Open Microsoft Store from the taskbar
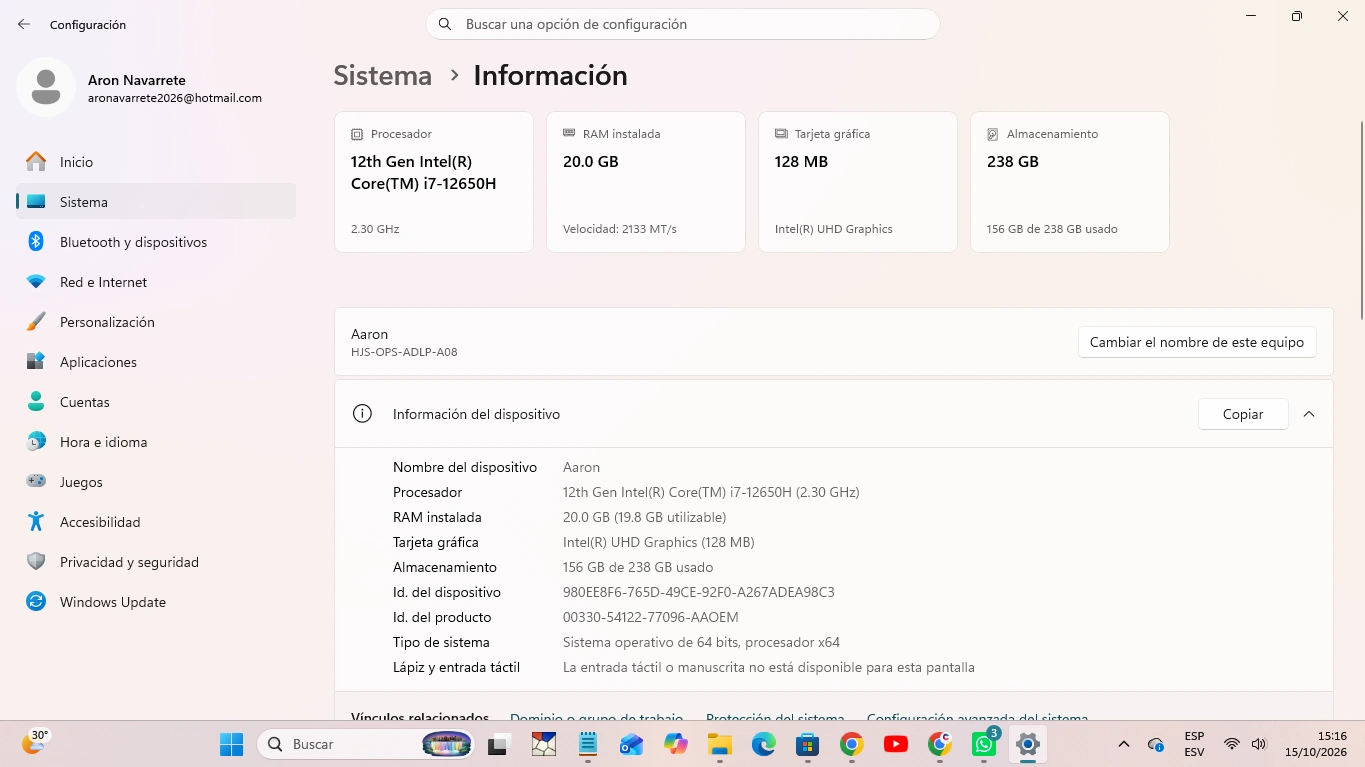This screenshot has height=767, width=1365. [808, 744]
